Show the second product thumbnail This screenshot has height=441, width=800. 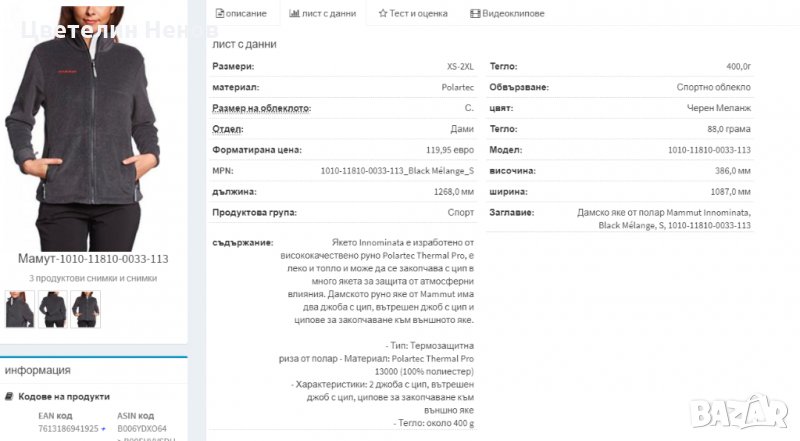coord(52,308)
